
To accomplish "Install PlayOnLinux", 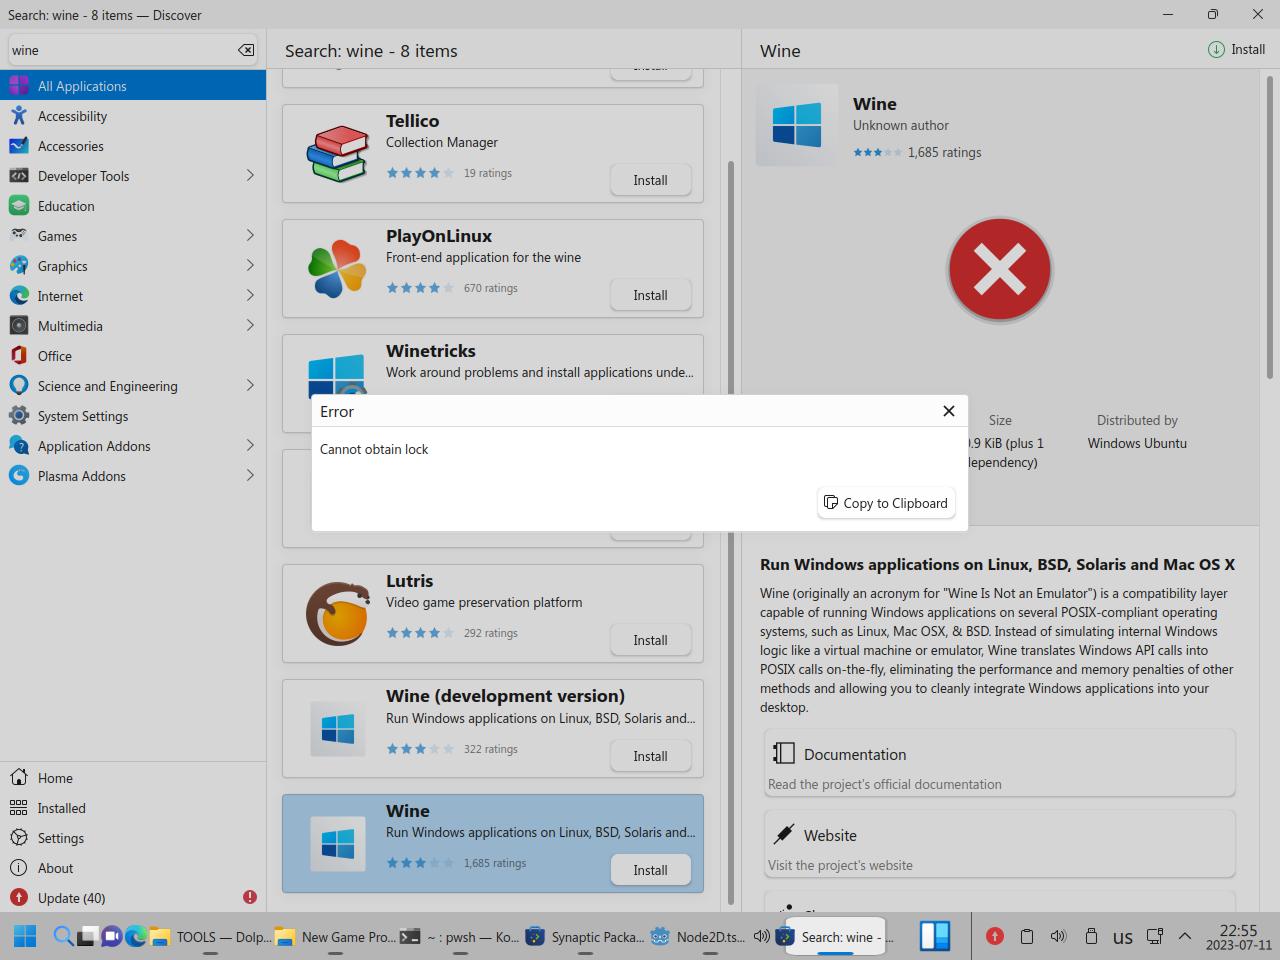I will click(650, 295).
